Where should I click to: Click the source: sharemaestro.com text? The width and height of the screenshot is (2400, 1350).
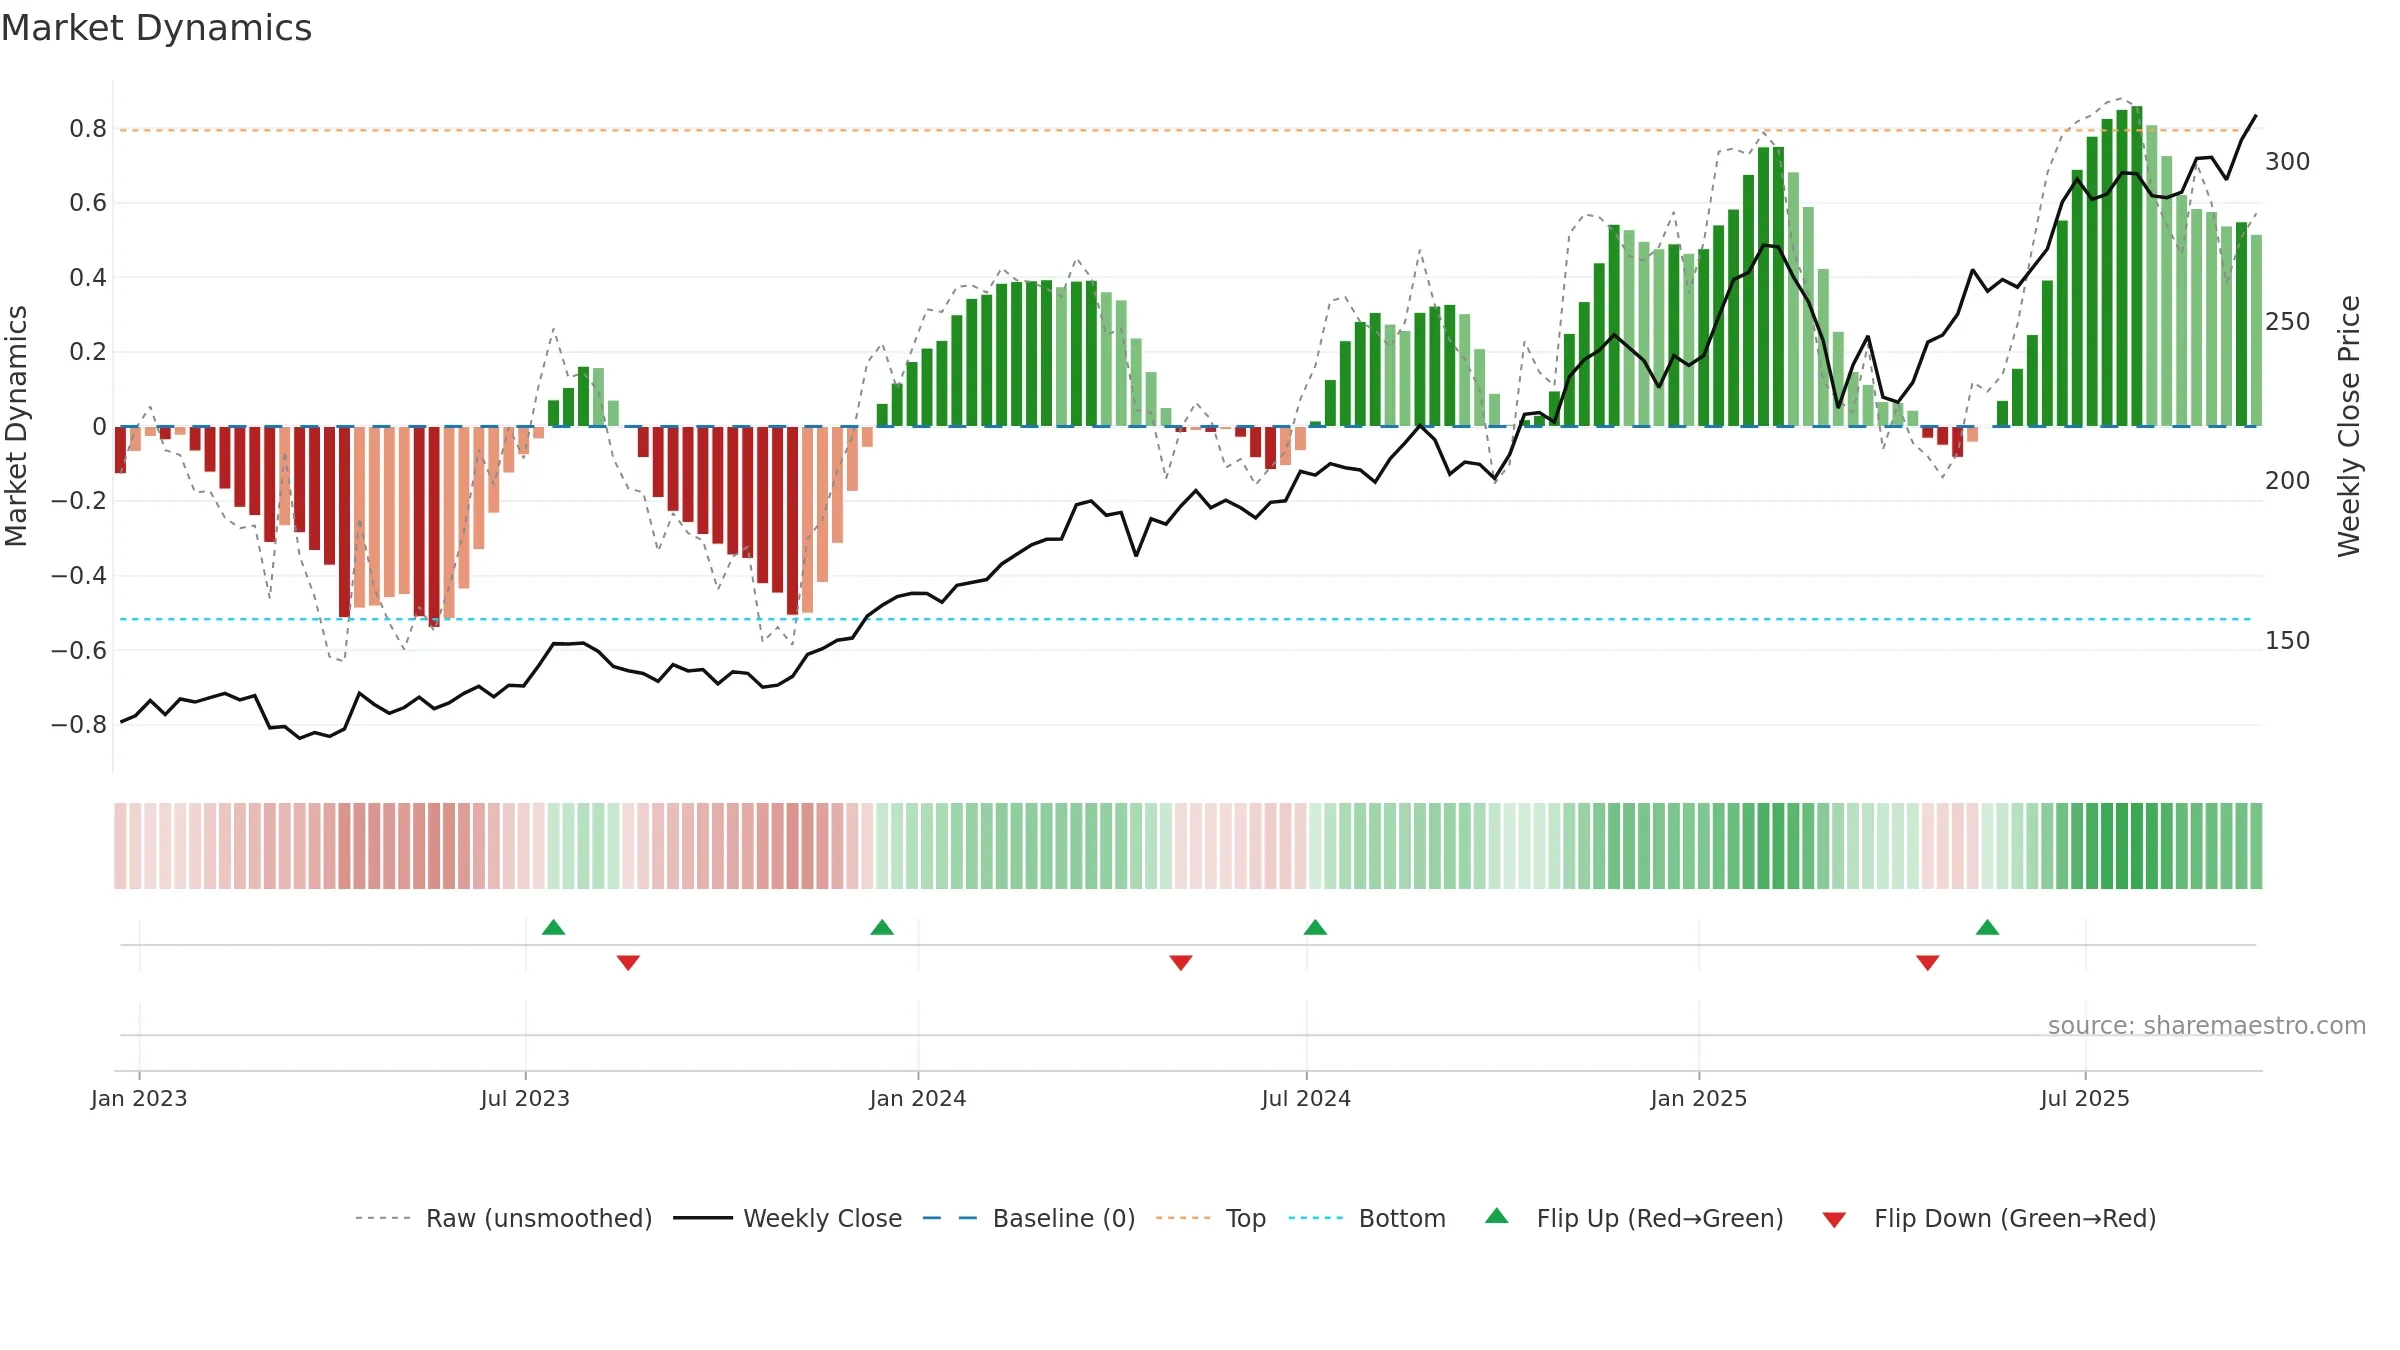(2207, 1025)
